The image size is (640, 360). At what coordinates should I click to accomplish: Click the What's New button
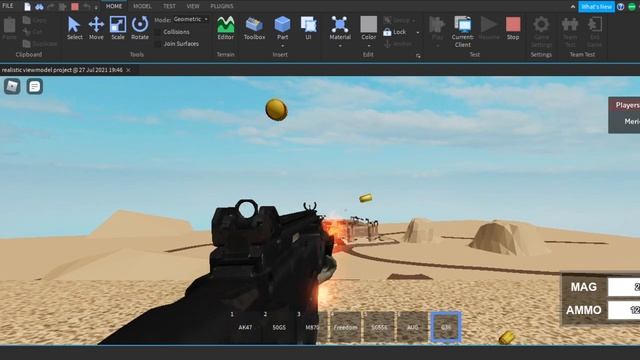[596, 7]
